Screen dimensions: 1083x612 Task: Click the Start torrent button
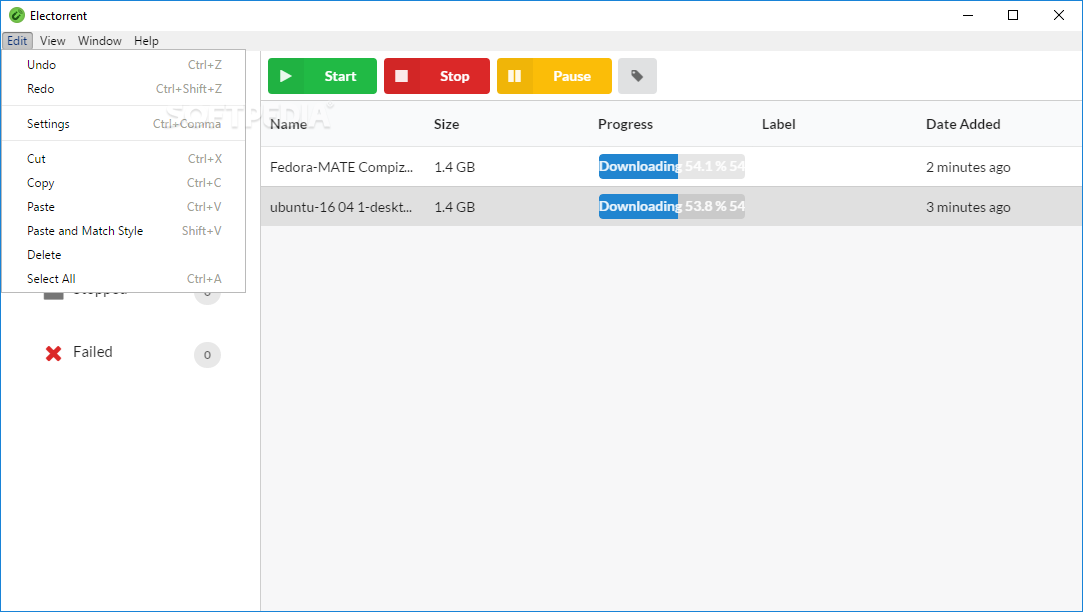coord(322,76)
